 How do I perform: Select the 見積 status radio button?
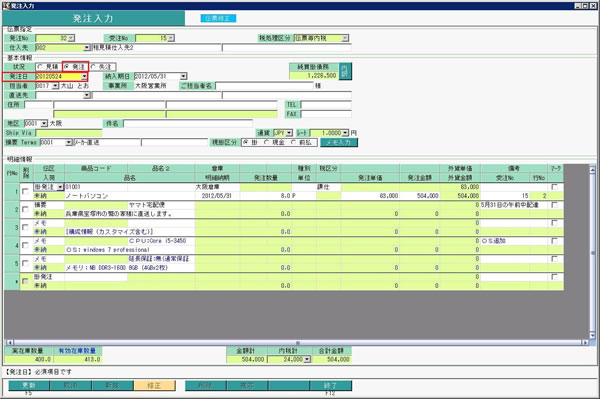pyautogui.click(x=40, y=67)
